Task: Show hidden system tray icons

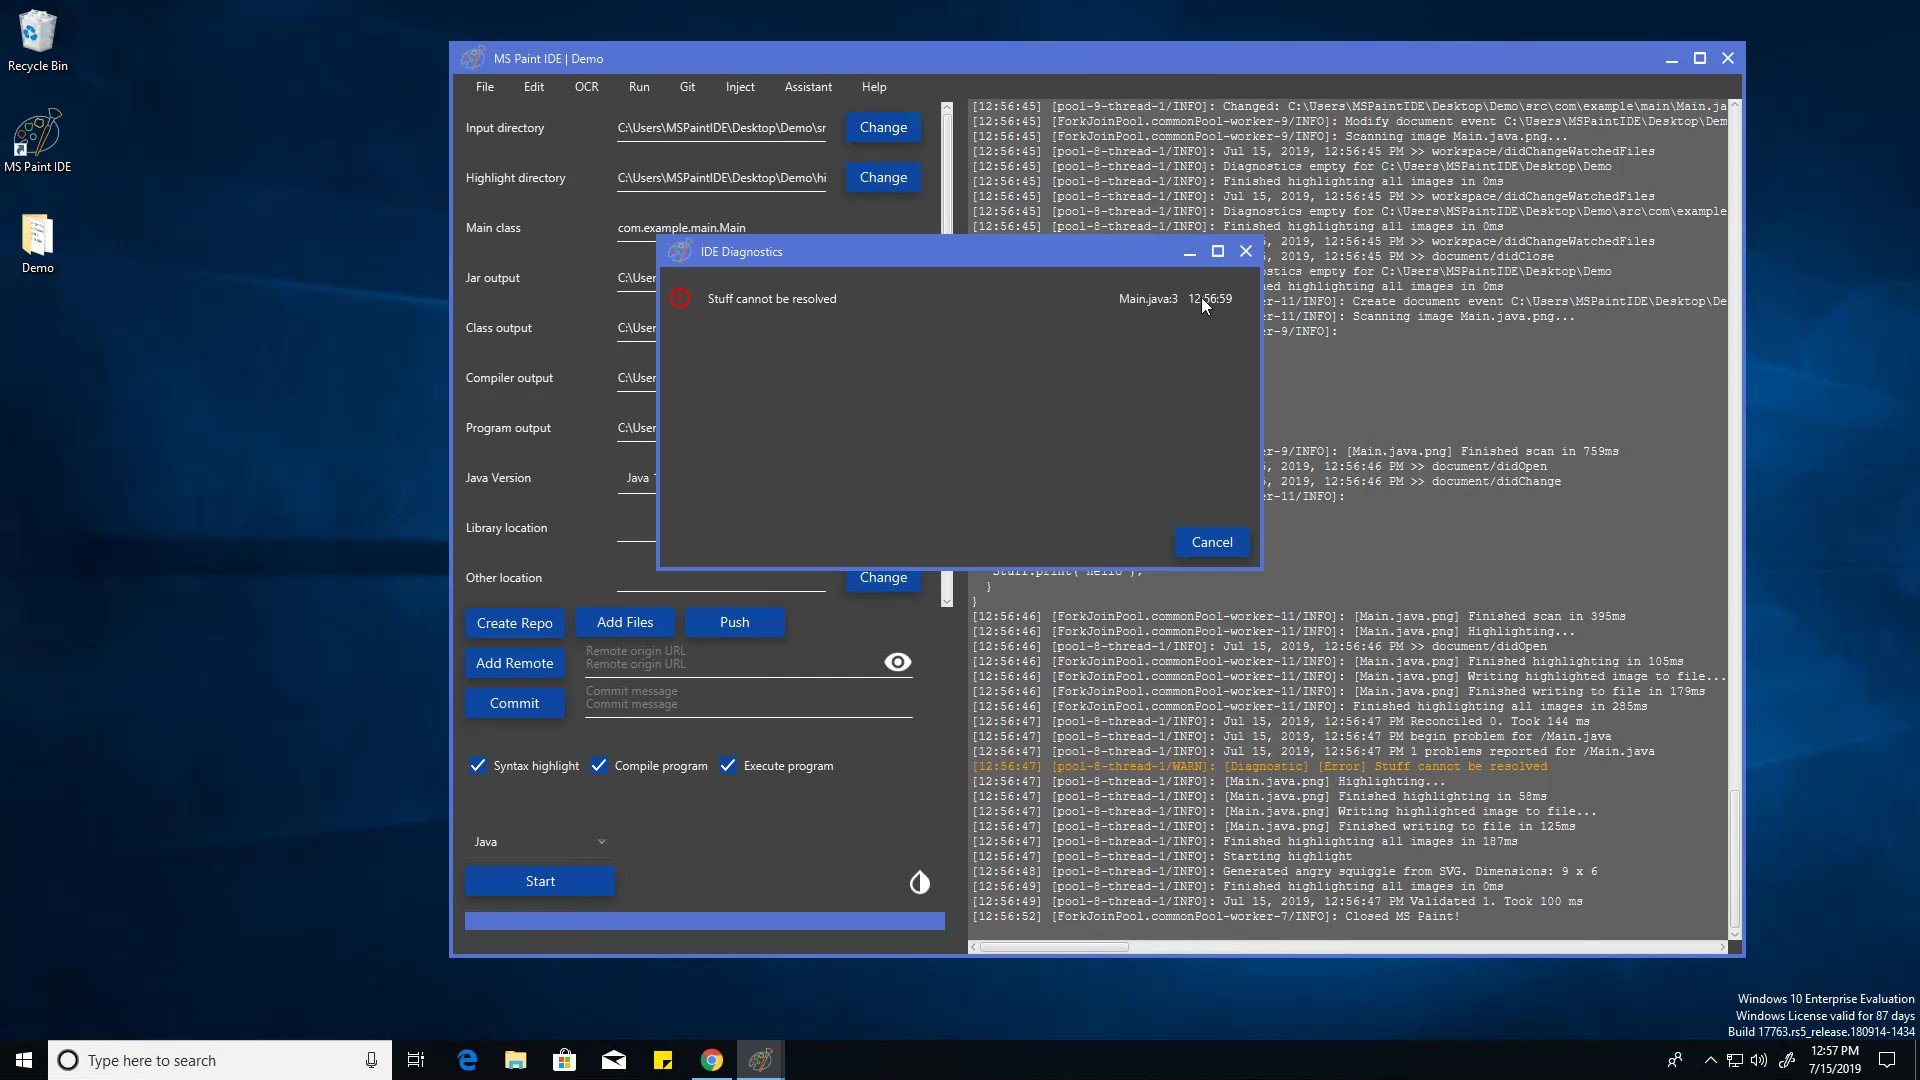Action: click(x=1710, y=1060)
